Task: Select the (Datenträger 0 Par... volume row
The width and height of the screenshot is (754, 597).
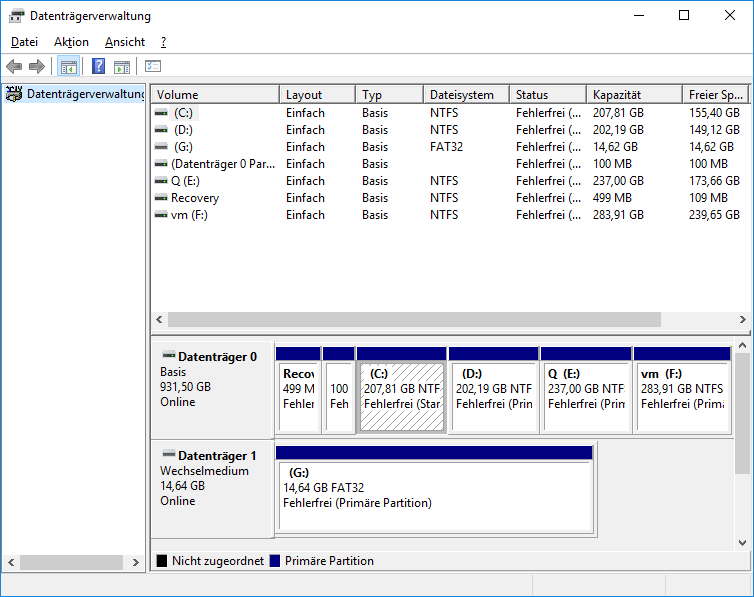Action: pos(451,164)
